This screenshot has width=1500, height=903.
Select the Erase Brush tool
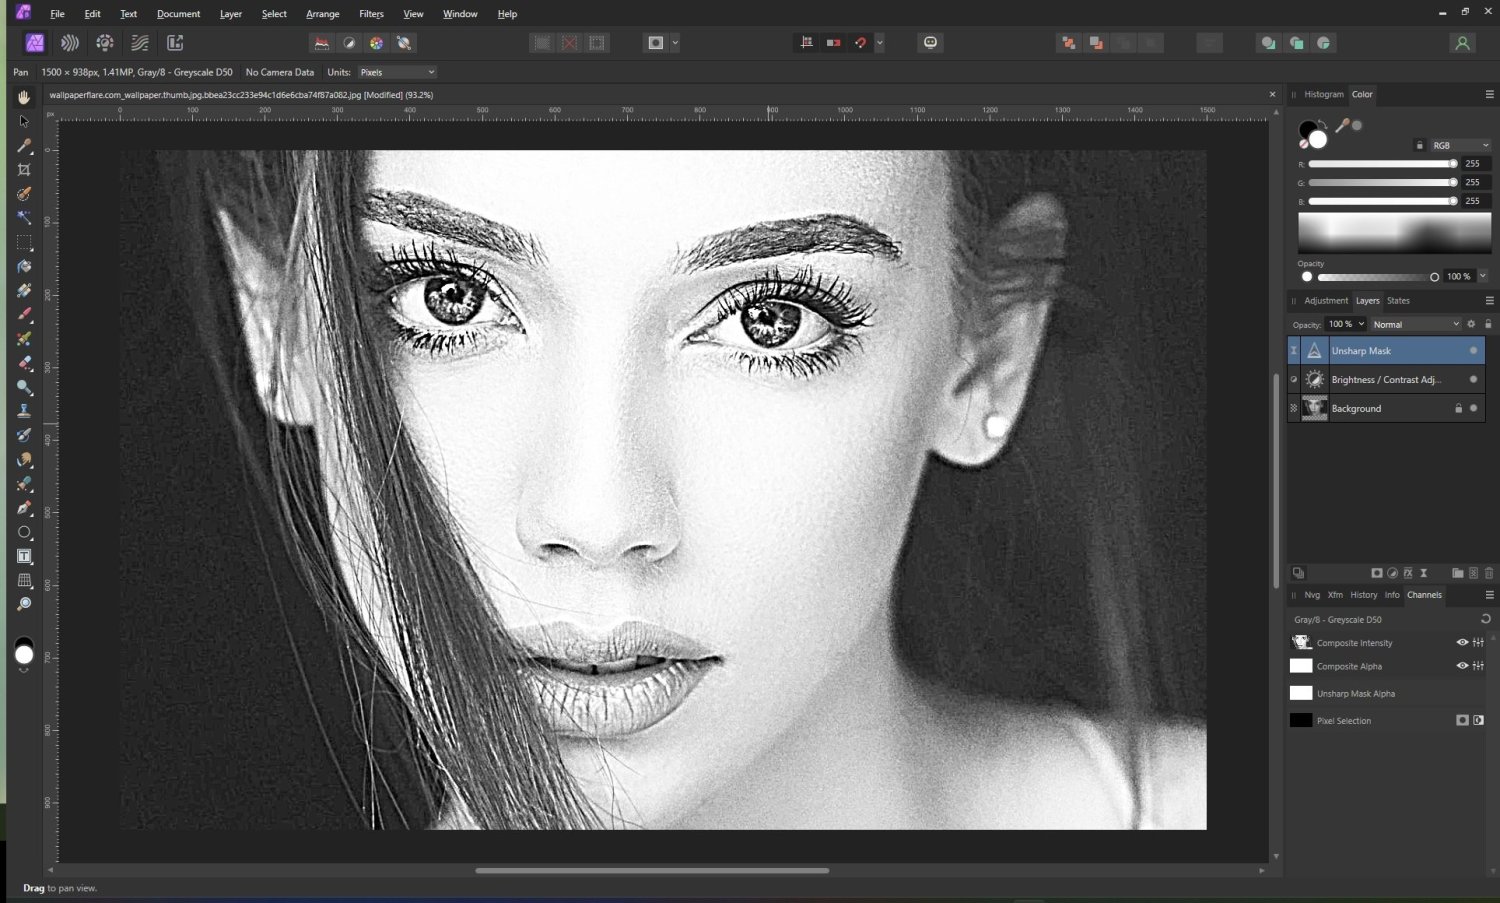(x=24, y=363)
